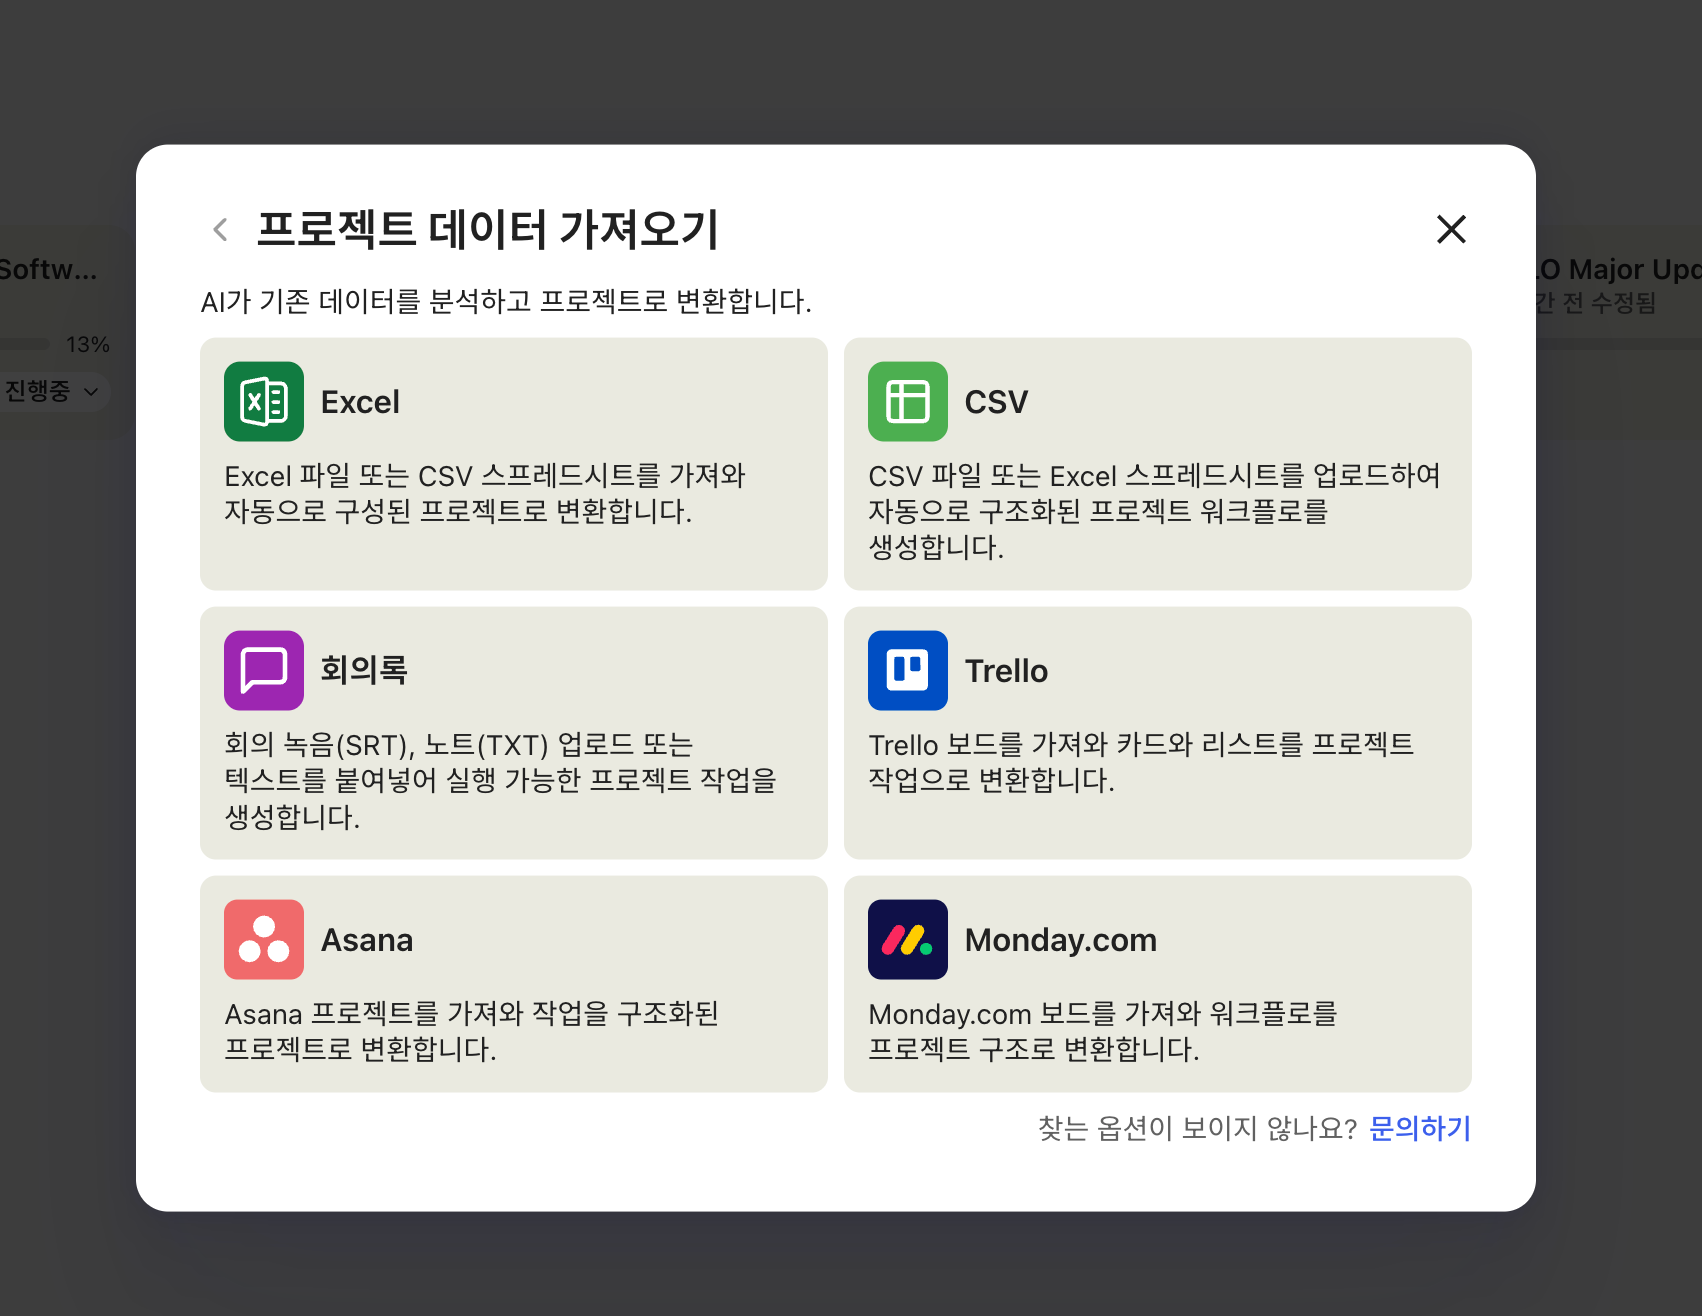
Task: Click the Monday.com logo icon
Action: tap(908, 939)
